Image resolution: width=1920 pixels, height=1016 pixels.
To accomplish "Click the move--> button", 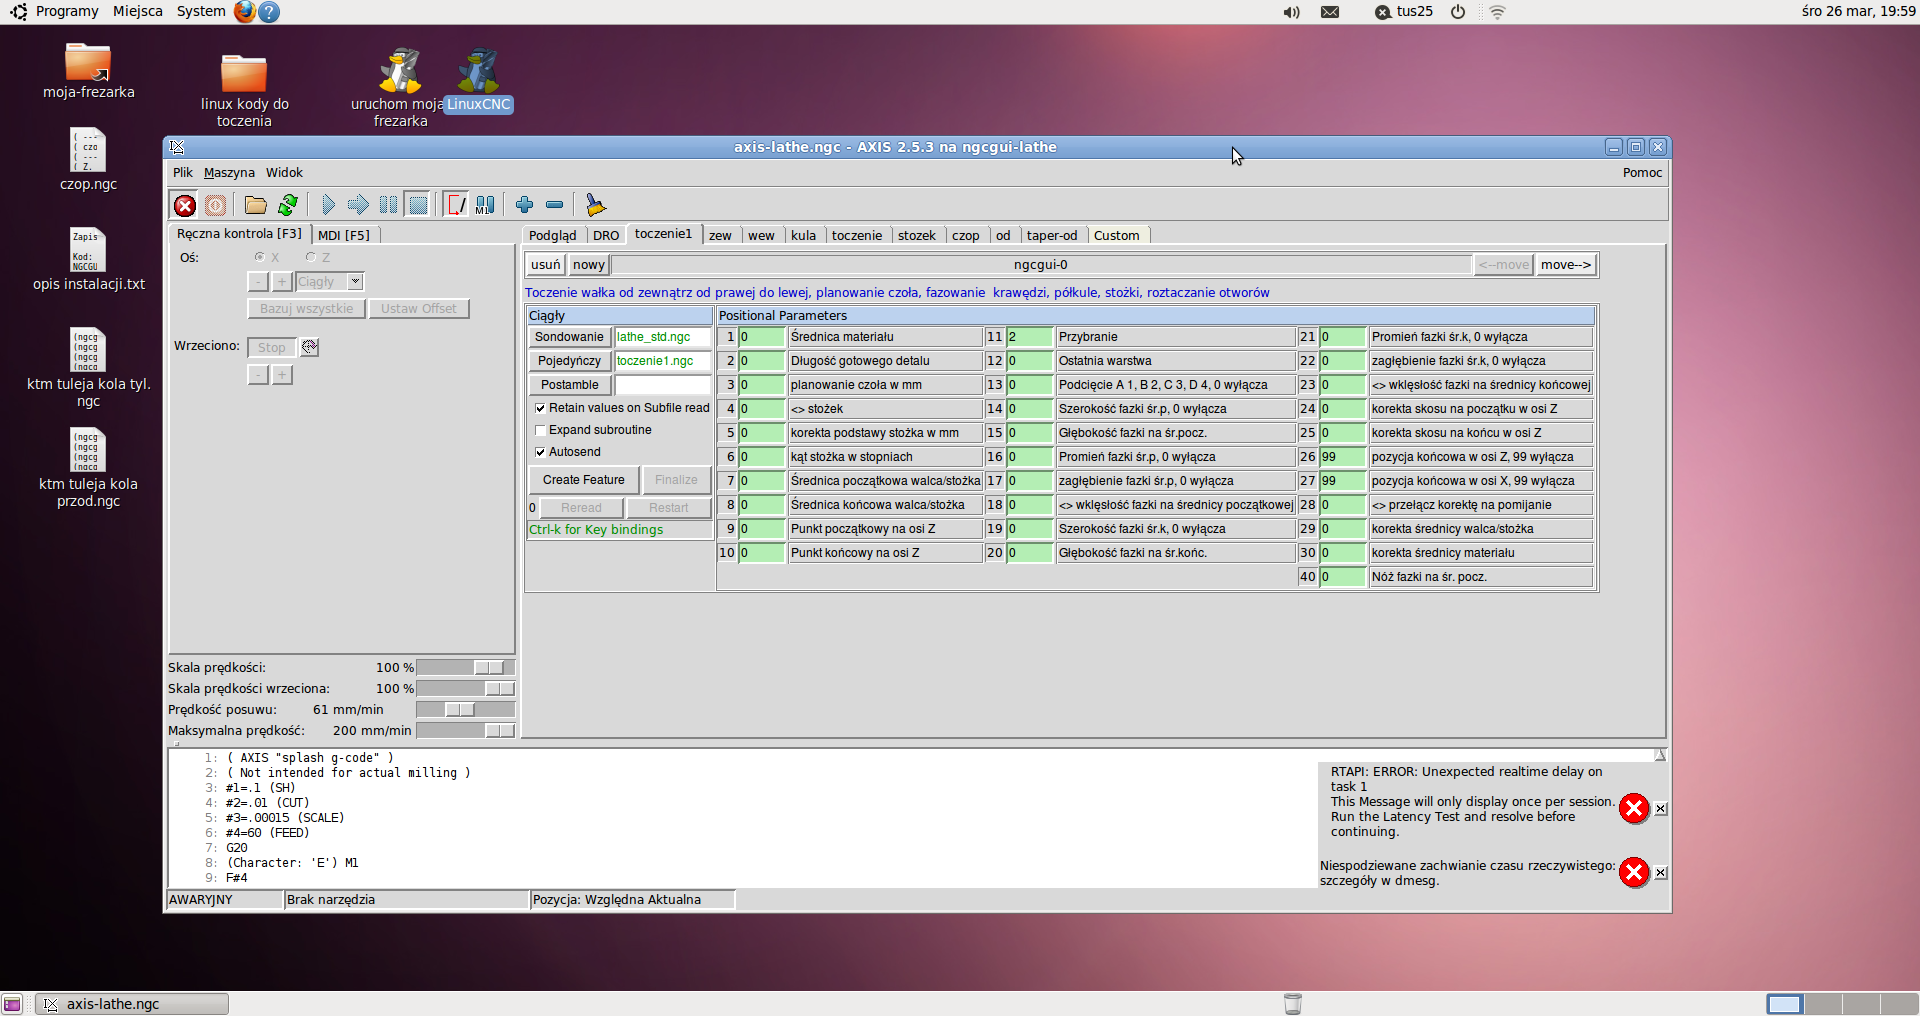I will click(1566, 265).
